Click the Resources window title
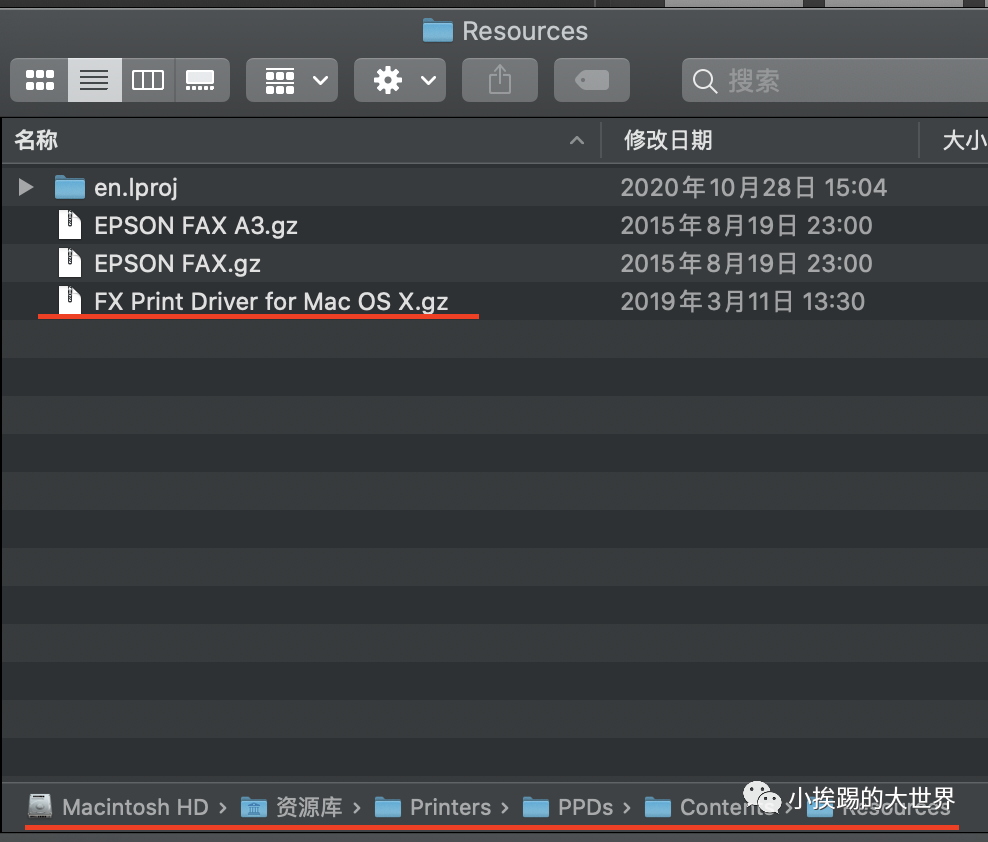 525,31
